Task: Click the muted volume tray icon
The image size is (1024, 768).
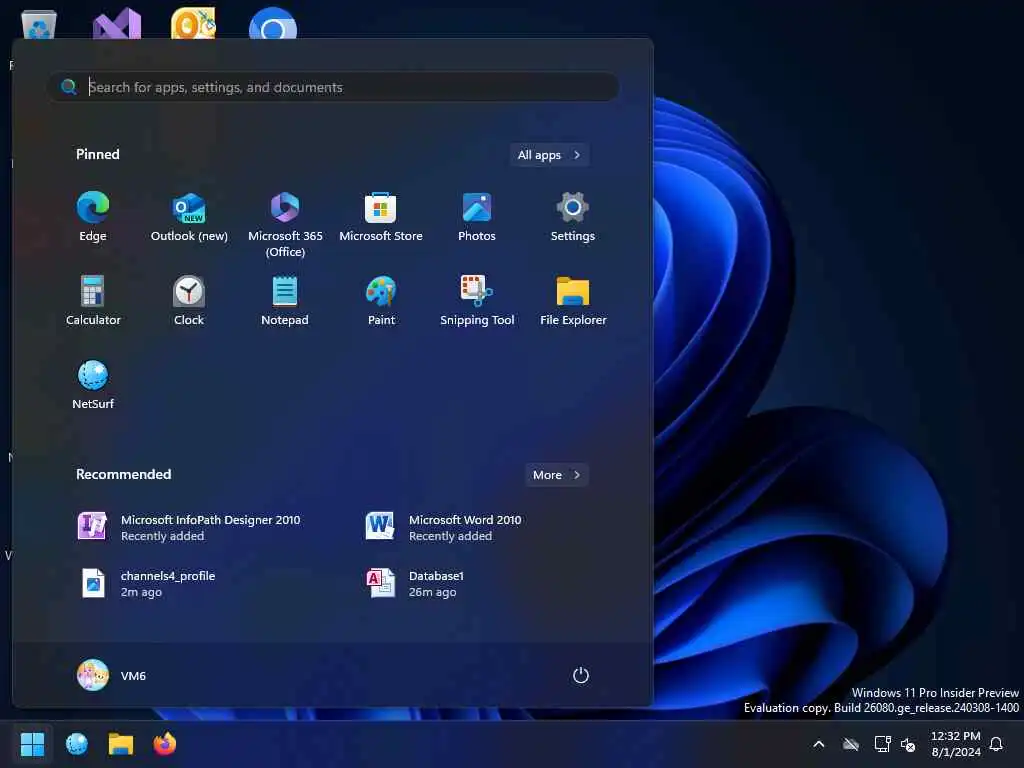Action: pos(908,744)
